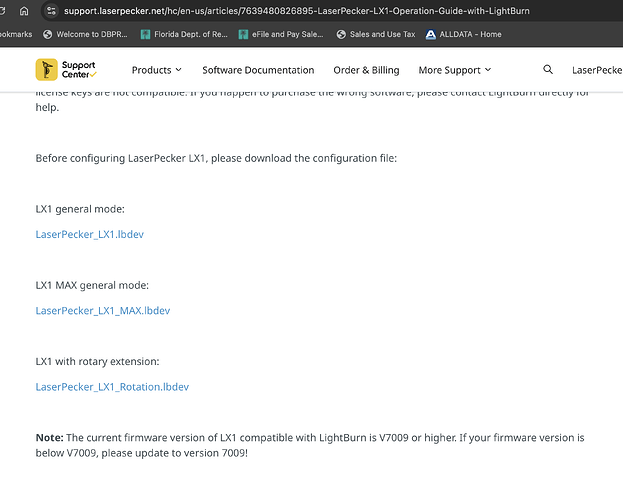This screenshot has width=623, height=500.
Task: Go to Order & Billing section
Action: tap(366, 70)
